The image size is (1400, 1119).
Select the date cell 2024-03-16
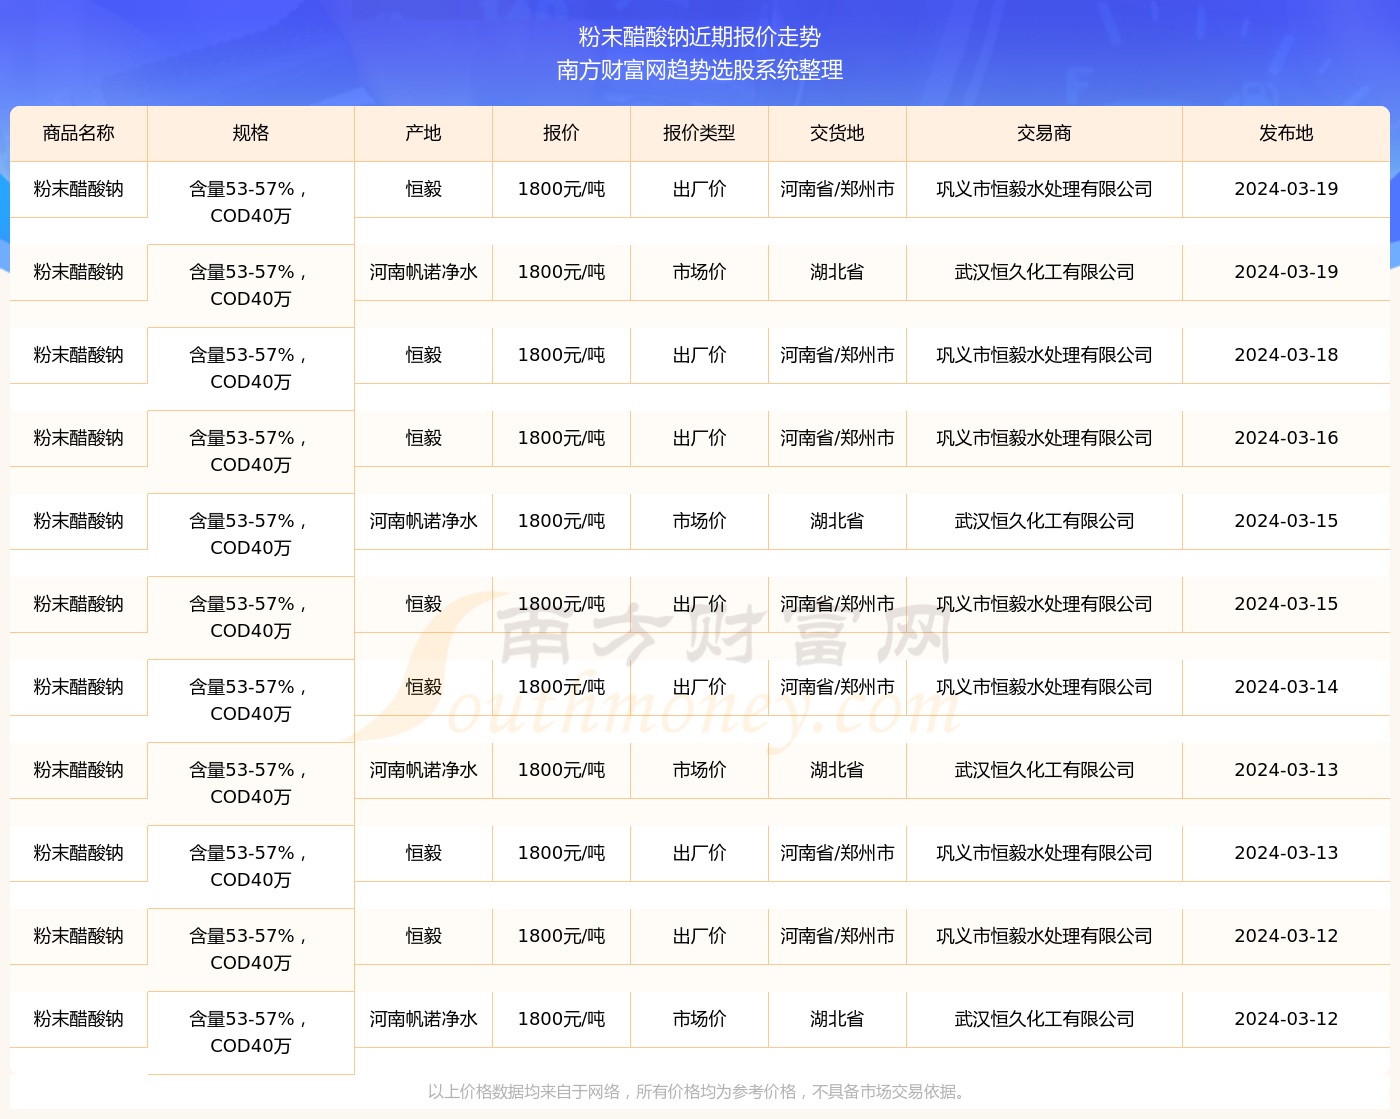coord(1286,438)
